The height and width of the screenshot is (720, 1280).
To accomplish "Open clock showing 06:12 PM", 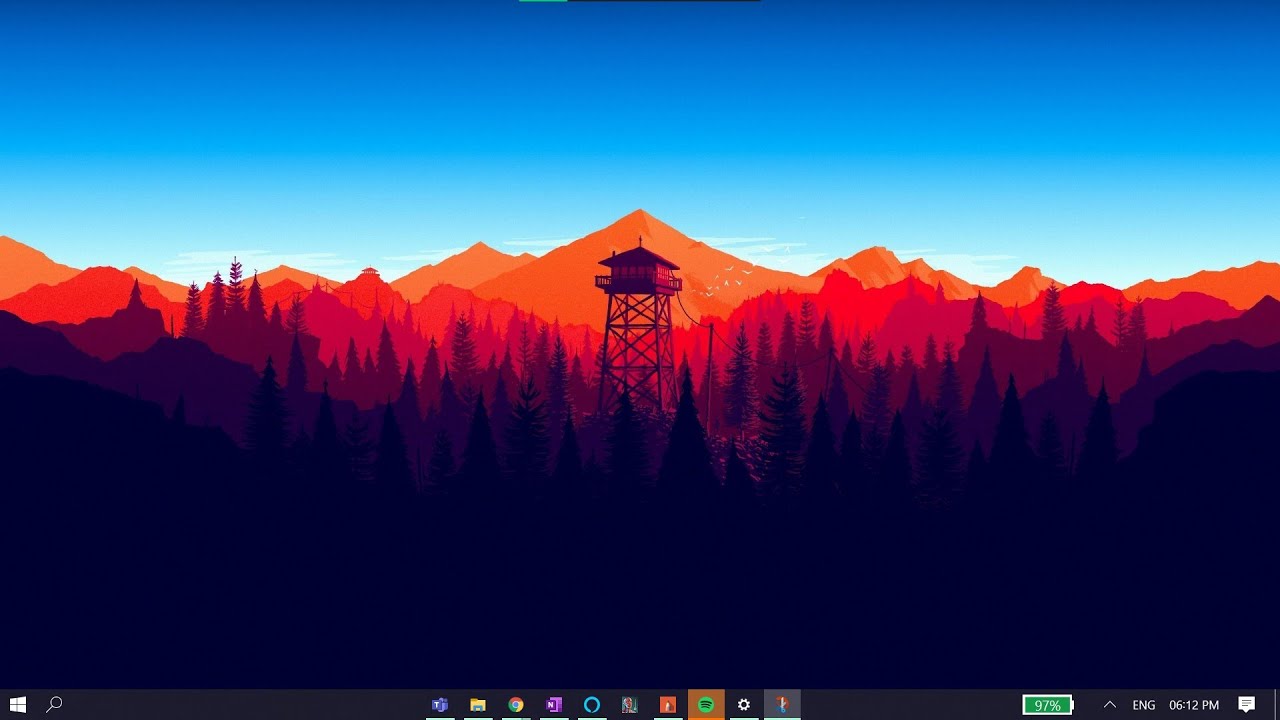I will 1194,705.
